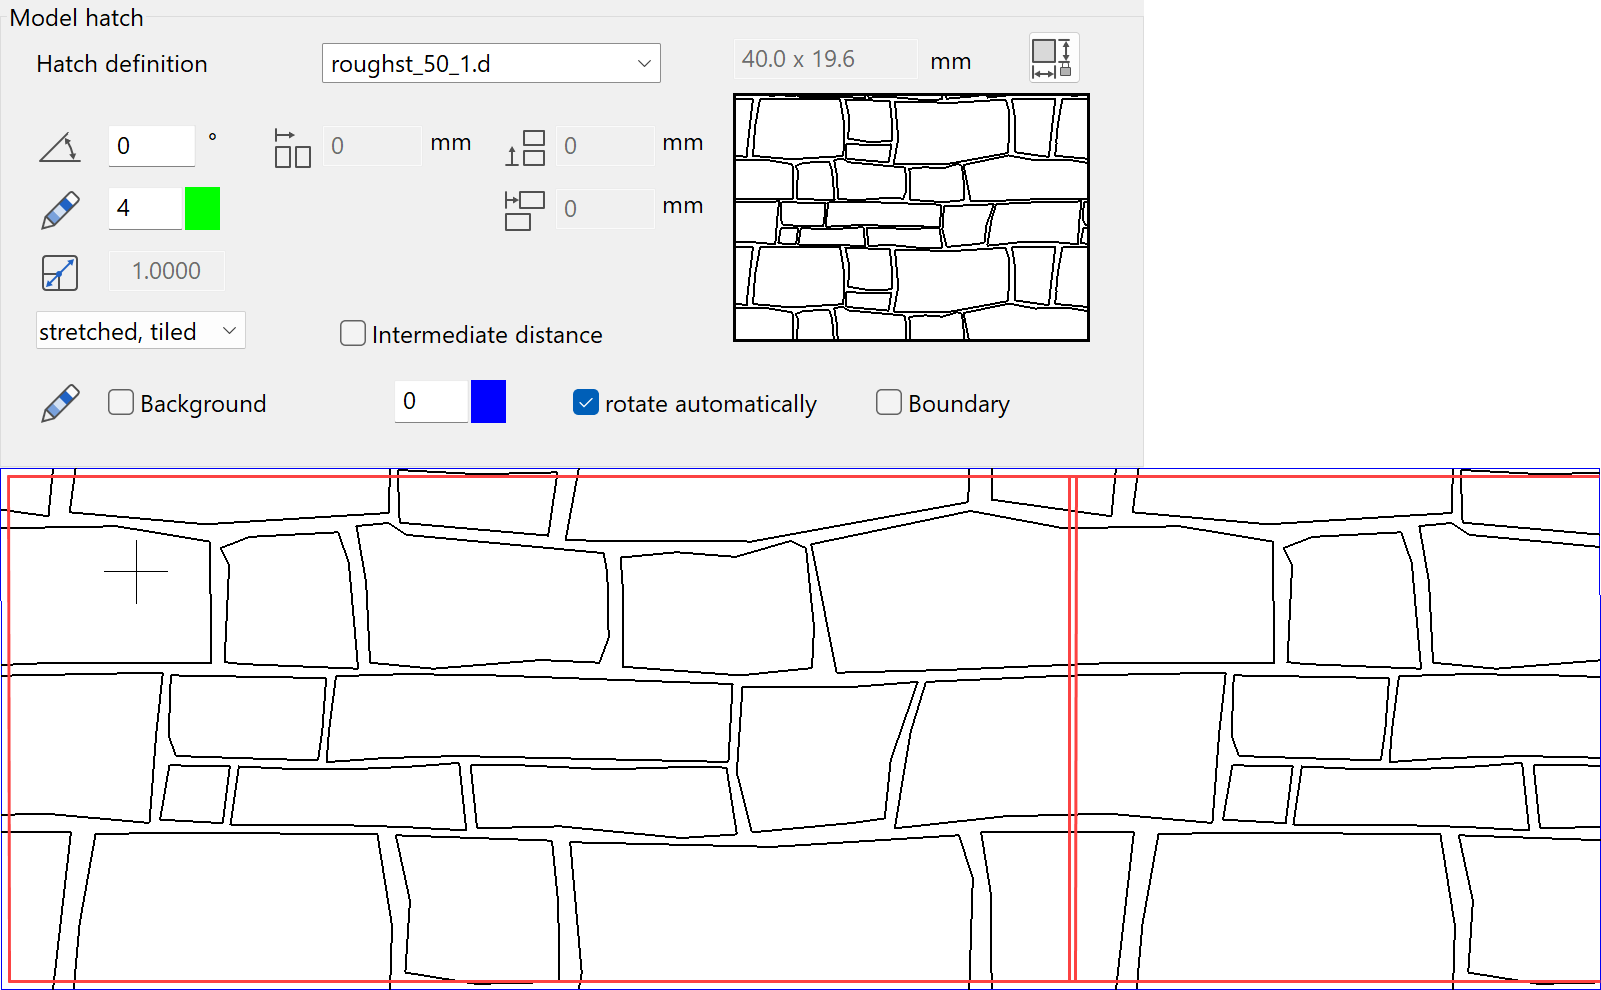Enable the Boundary checkbox
Image resolution: width=1601 pixels, height=990 pixels.
[x=888, y=402]
